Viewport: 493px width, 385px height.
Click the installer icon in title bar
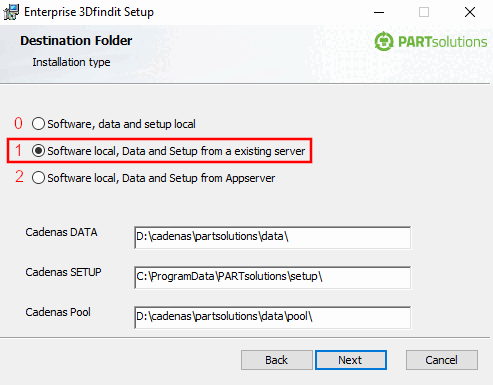(11, 12)
